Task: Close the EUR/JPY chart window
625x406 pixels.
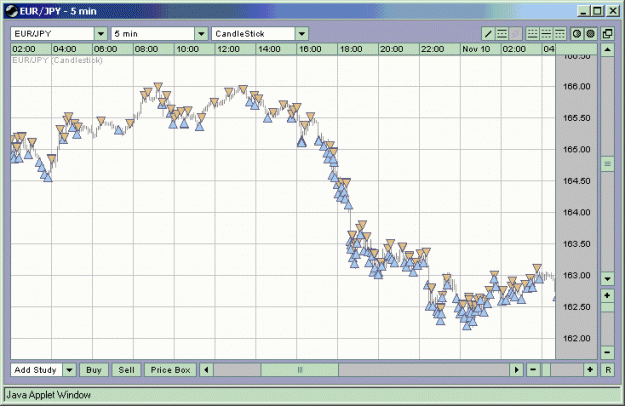Action: (x=613, y=11)
